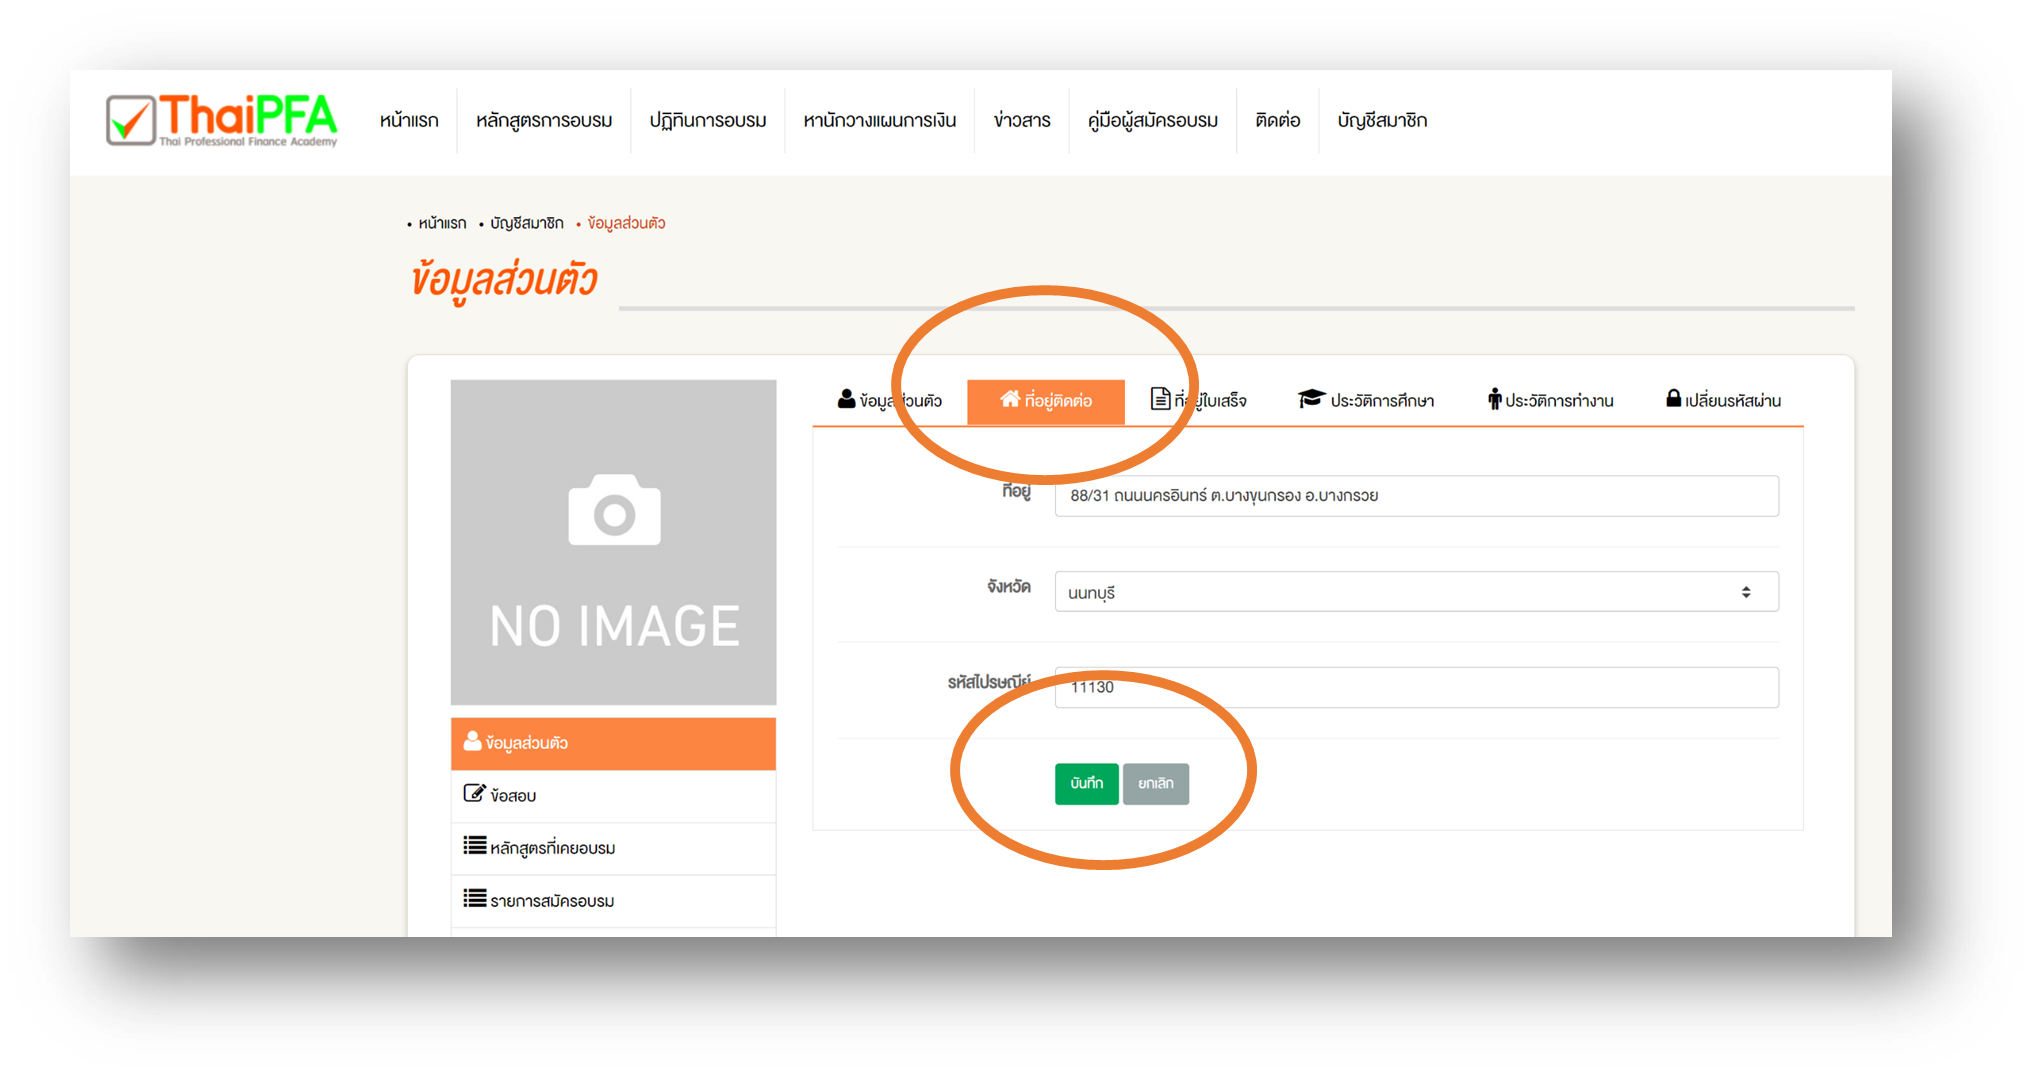Viewport: 2034px width, 1079px height.
Task: Open the จังหวัด province dropdown
Action: coord(1416,592)
